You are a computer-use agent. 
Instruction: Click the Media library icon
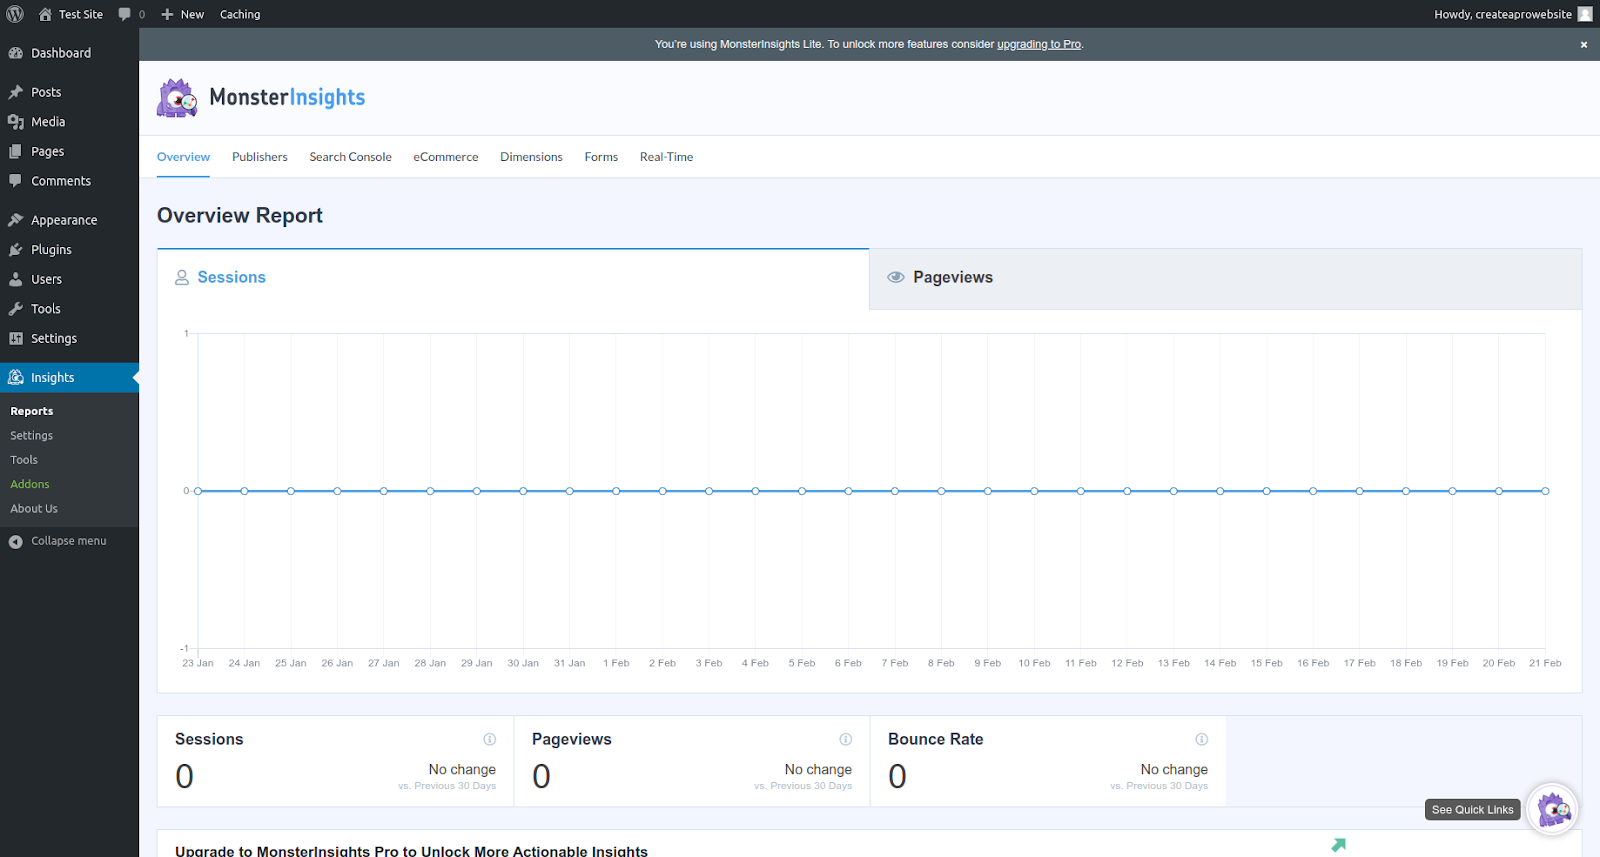(x=16, y=122)
